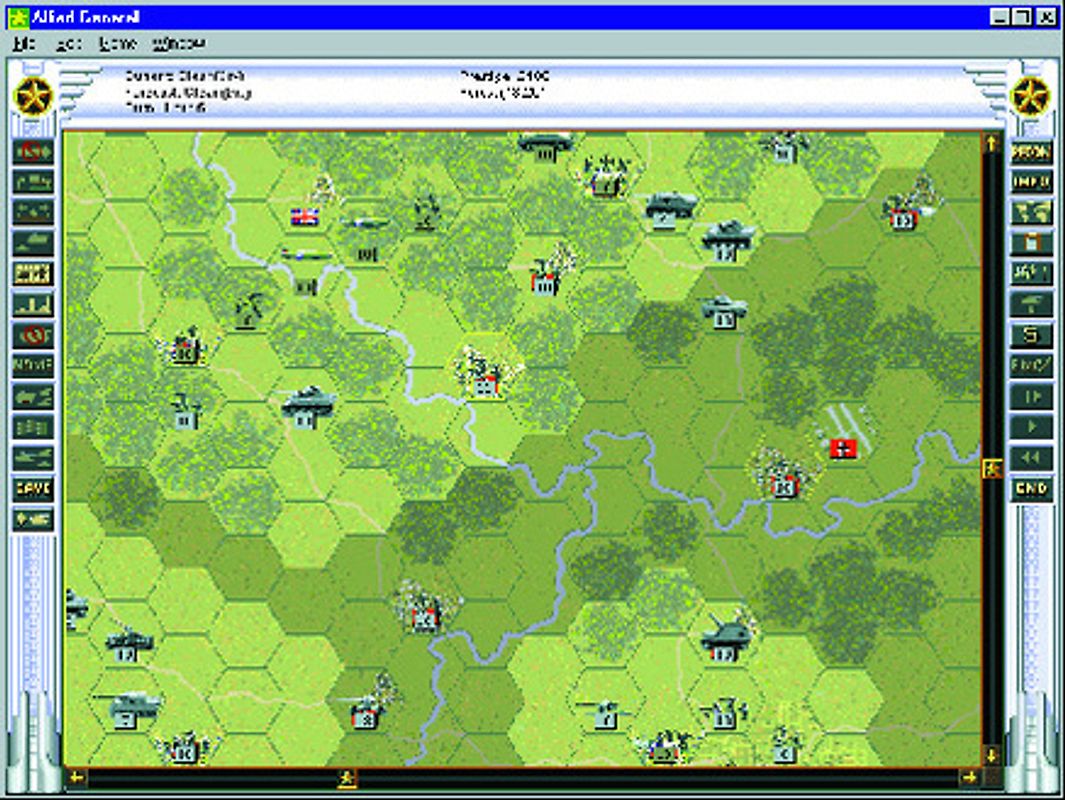
Task: Click the aircraft icon near bottom of left sidebar
Action: point(31,457)
